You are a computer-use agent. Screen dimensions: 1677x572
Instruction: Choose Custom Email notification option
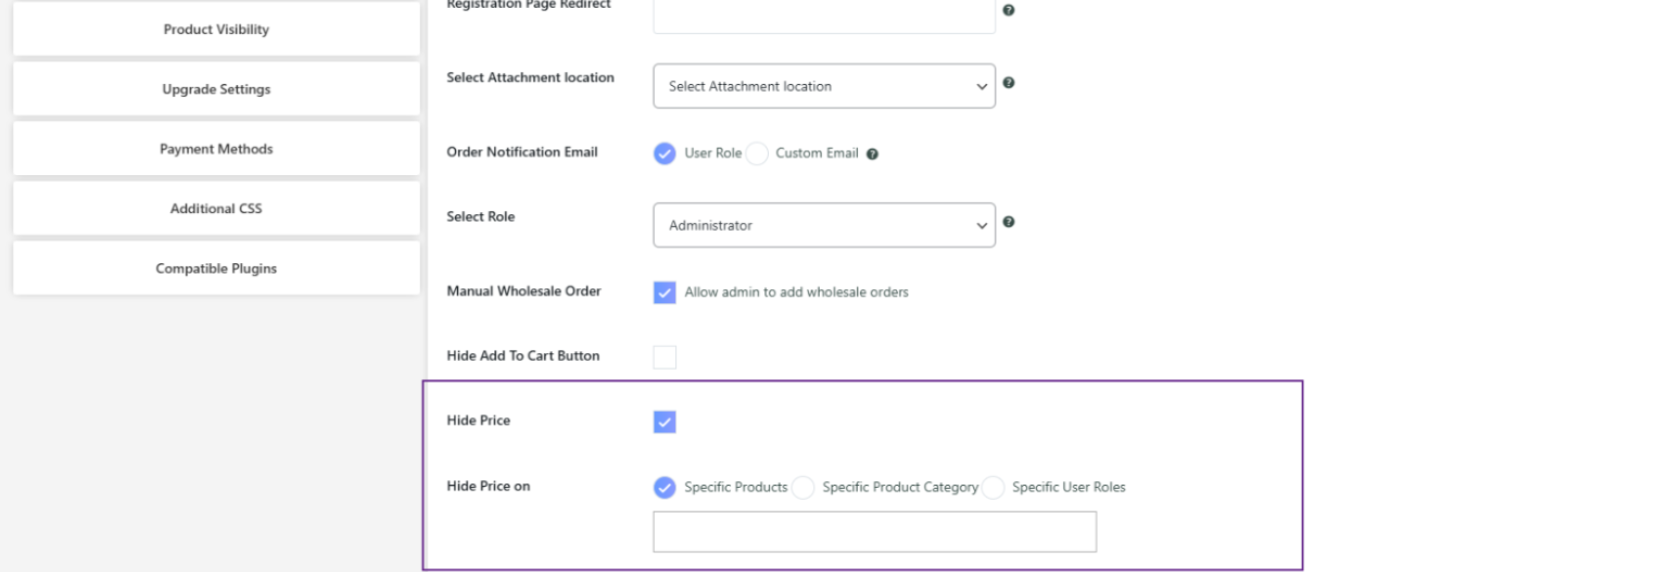pyautogui.click(x=758, y=153)
